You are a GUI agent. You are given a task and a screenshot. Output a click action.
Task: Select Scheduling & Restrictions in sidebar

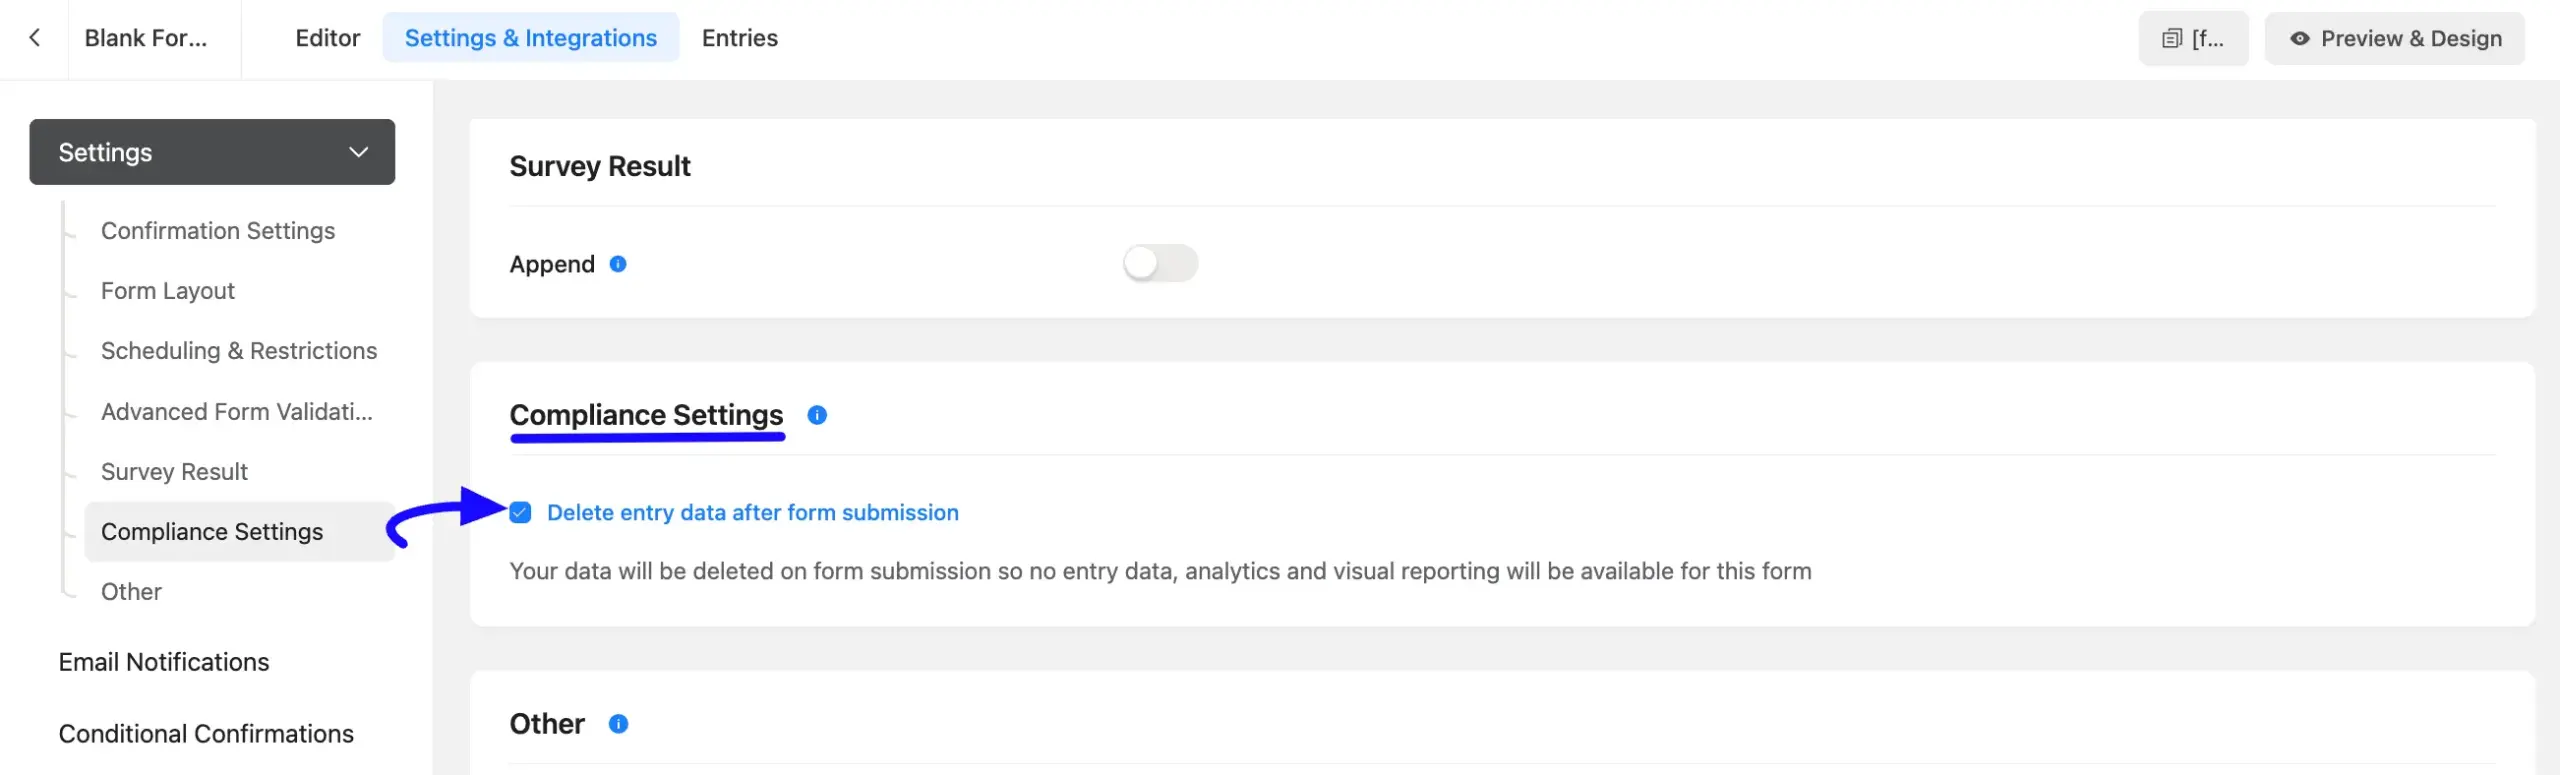[238, 351]
